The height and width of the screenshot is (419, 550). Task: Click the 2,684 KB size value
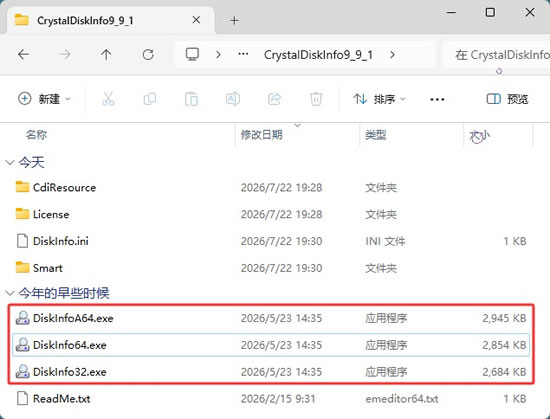(504, 372)
